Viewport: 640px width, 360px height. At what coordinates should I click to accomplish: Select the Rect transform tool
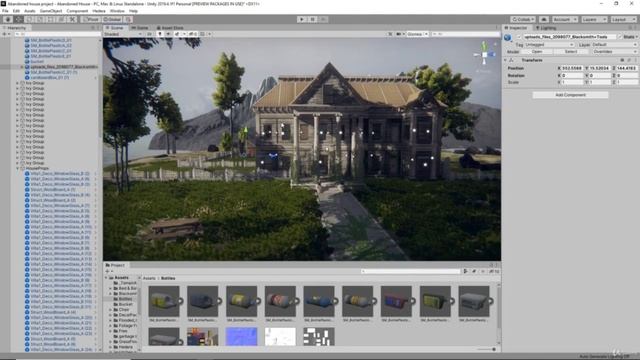(x=51, y=19)
